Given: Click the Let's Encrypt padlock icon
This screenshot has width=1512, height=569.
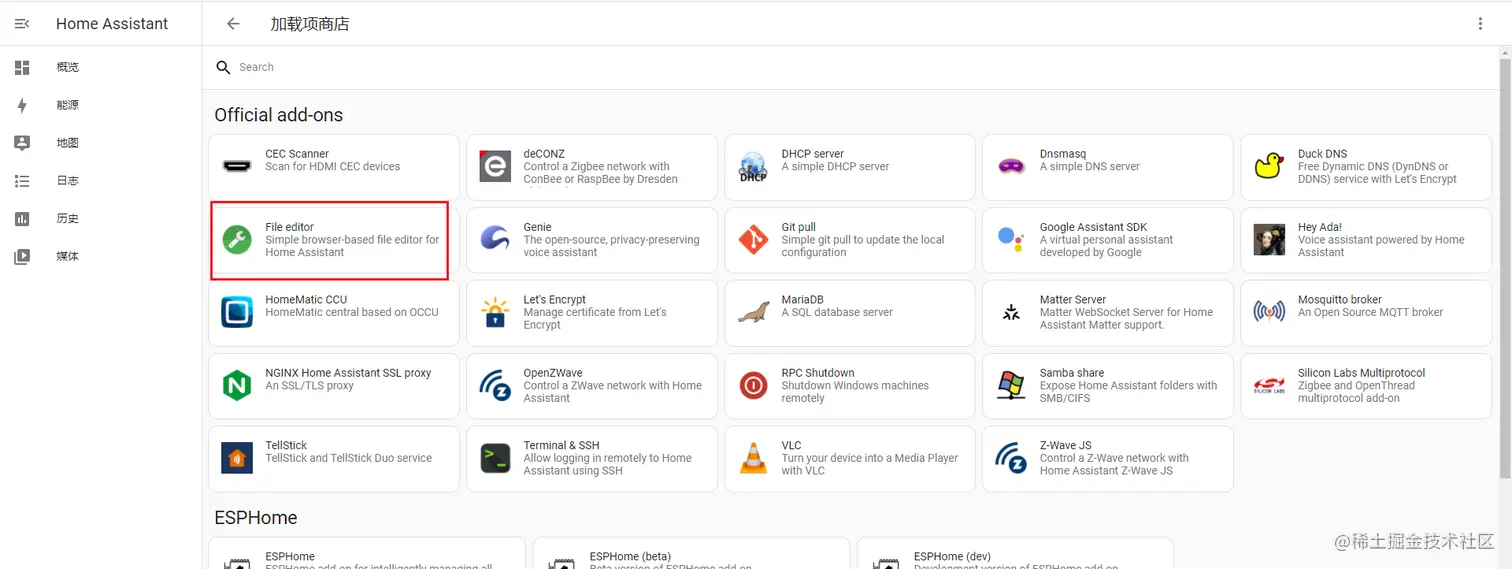Looking at the screenshot, I should 495,312.
